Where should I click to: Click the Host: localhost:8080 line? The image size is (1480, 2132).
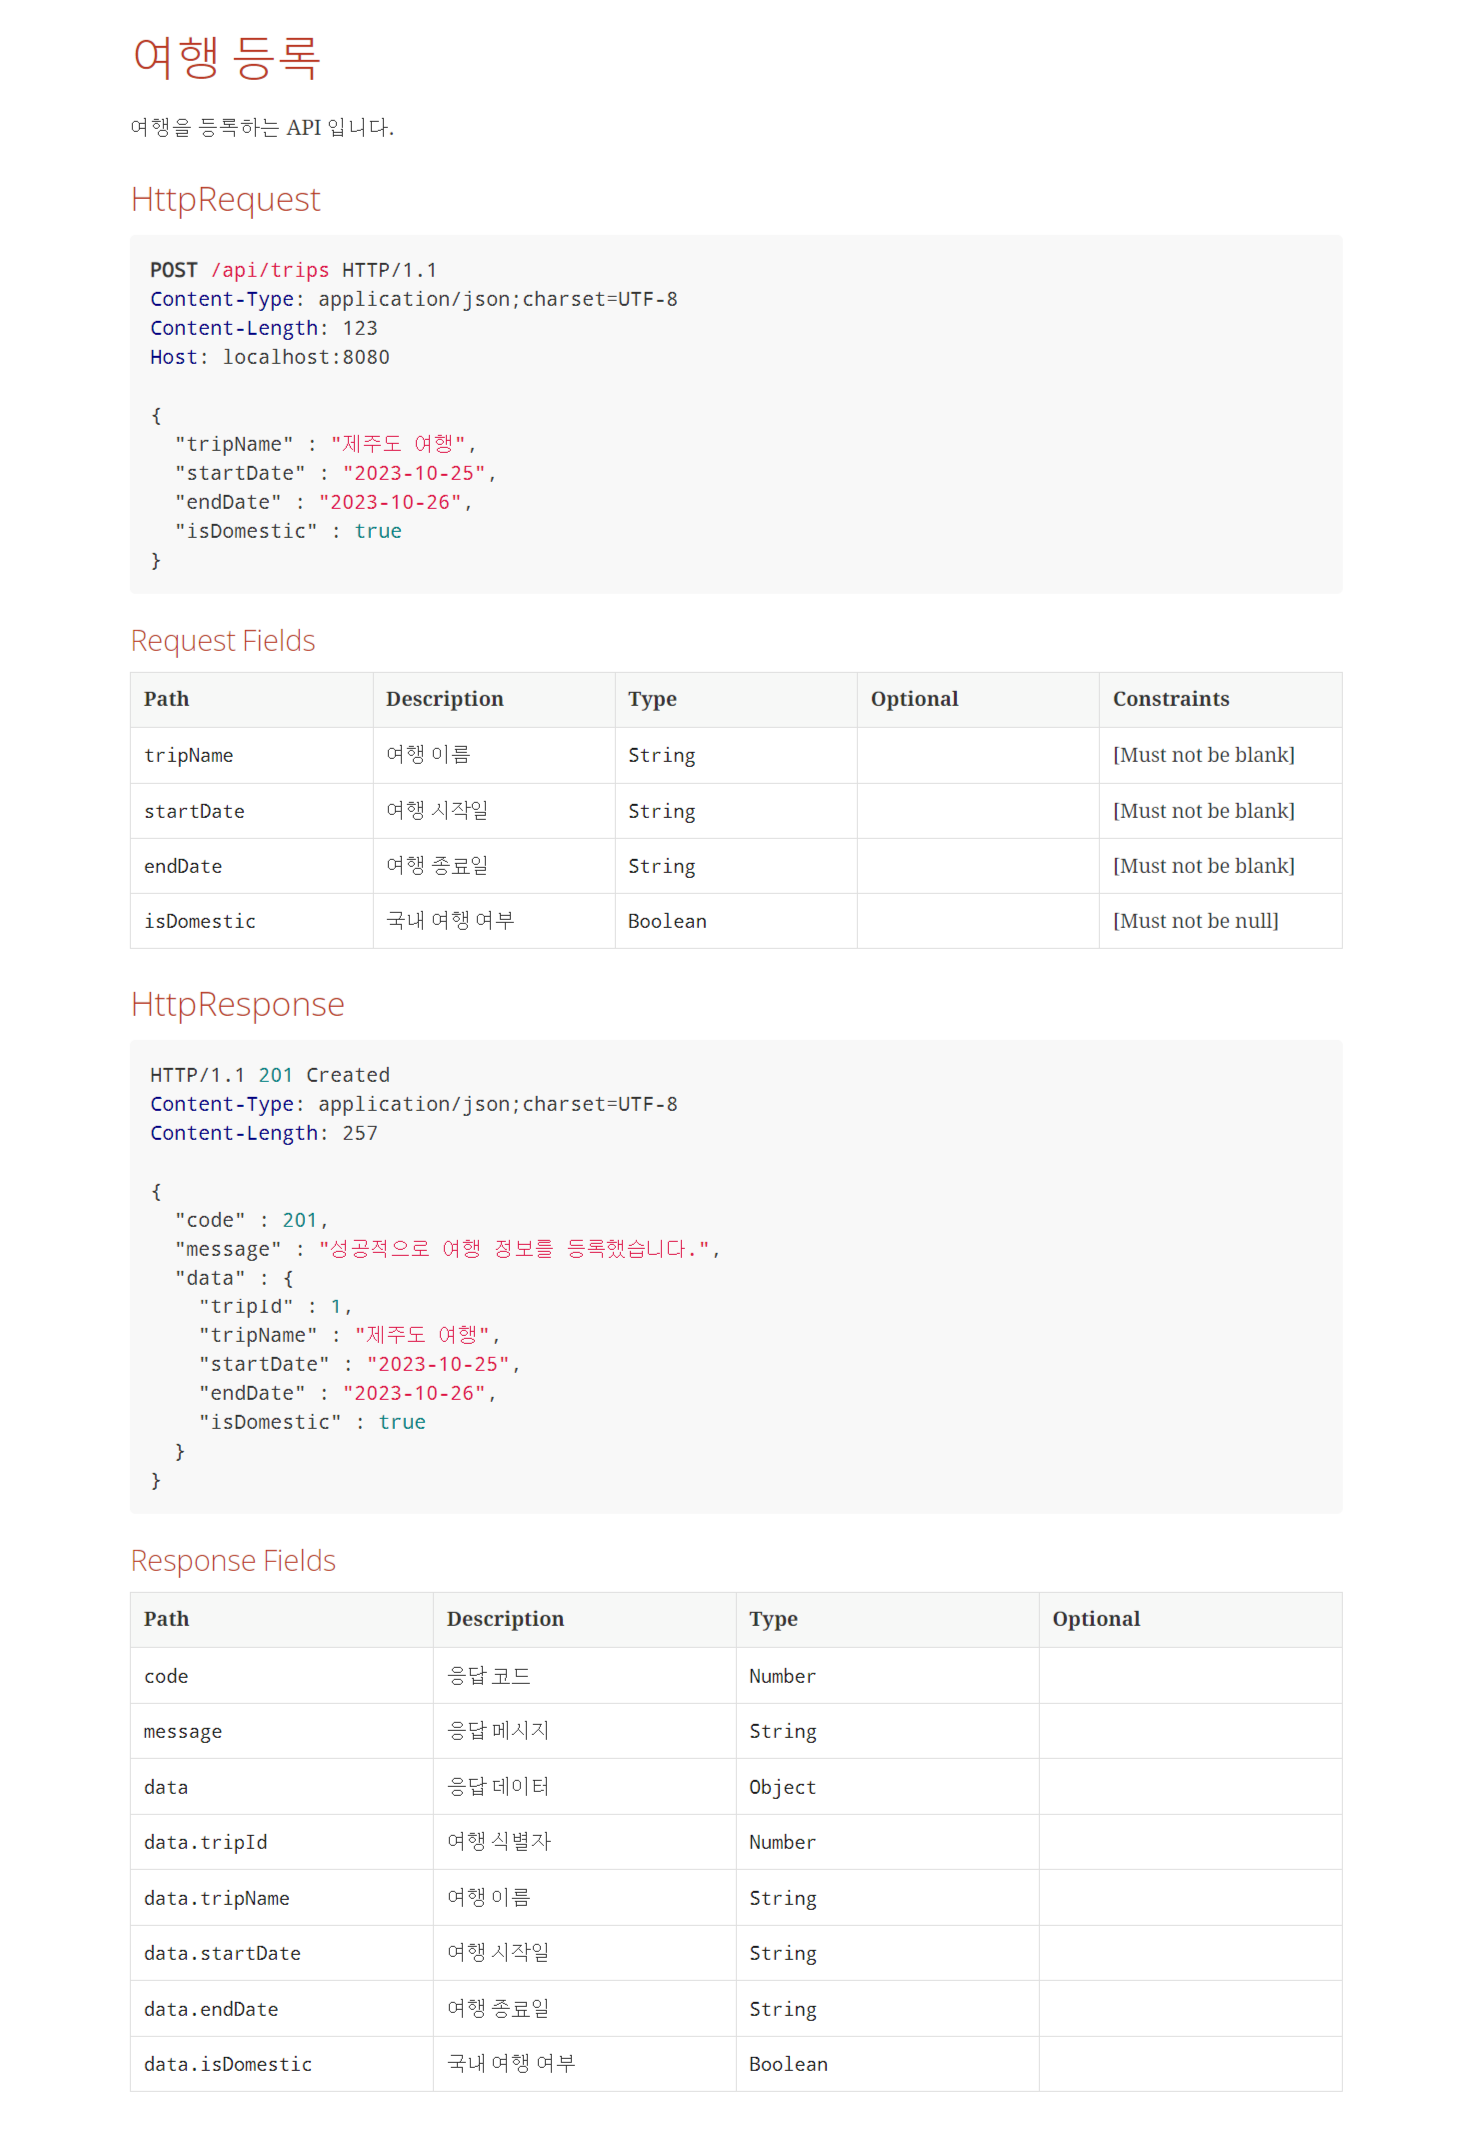click(270, 357)
